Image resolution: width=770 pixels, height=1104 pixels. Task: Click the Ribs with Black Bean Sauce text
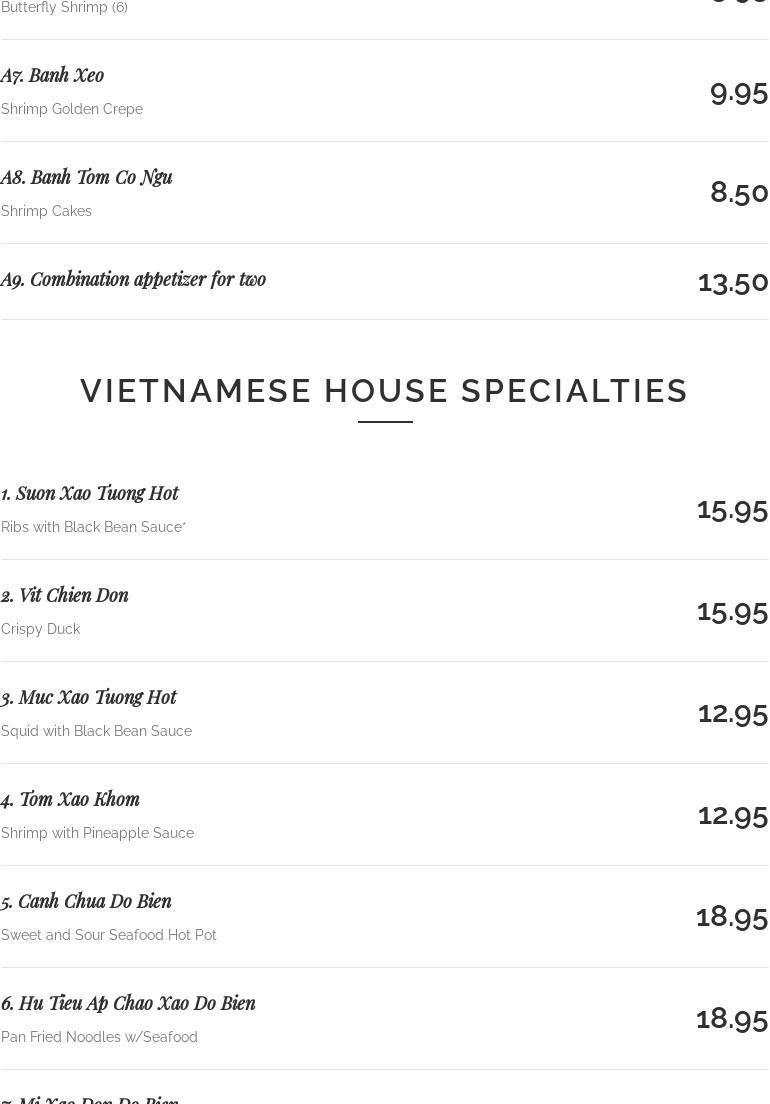pos(93,527)
